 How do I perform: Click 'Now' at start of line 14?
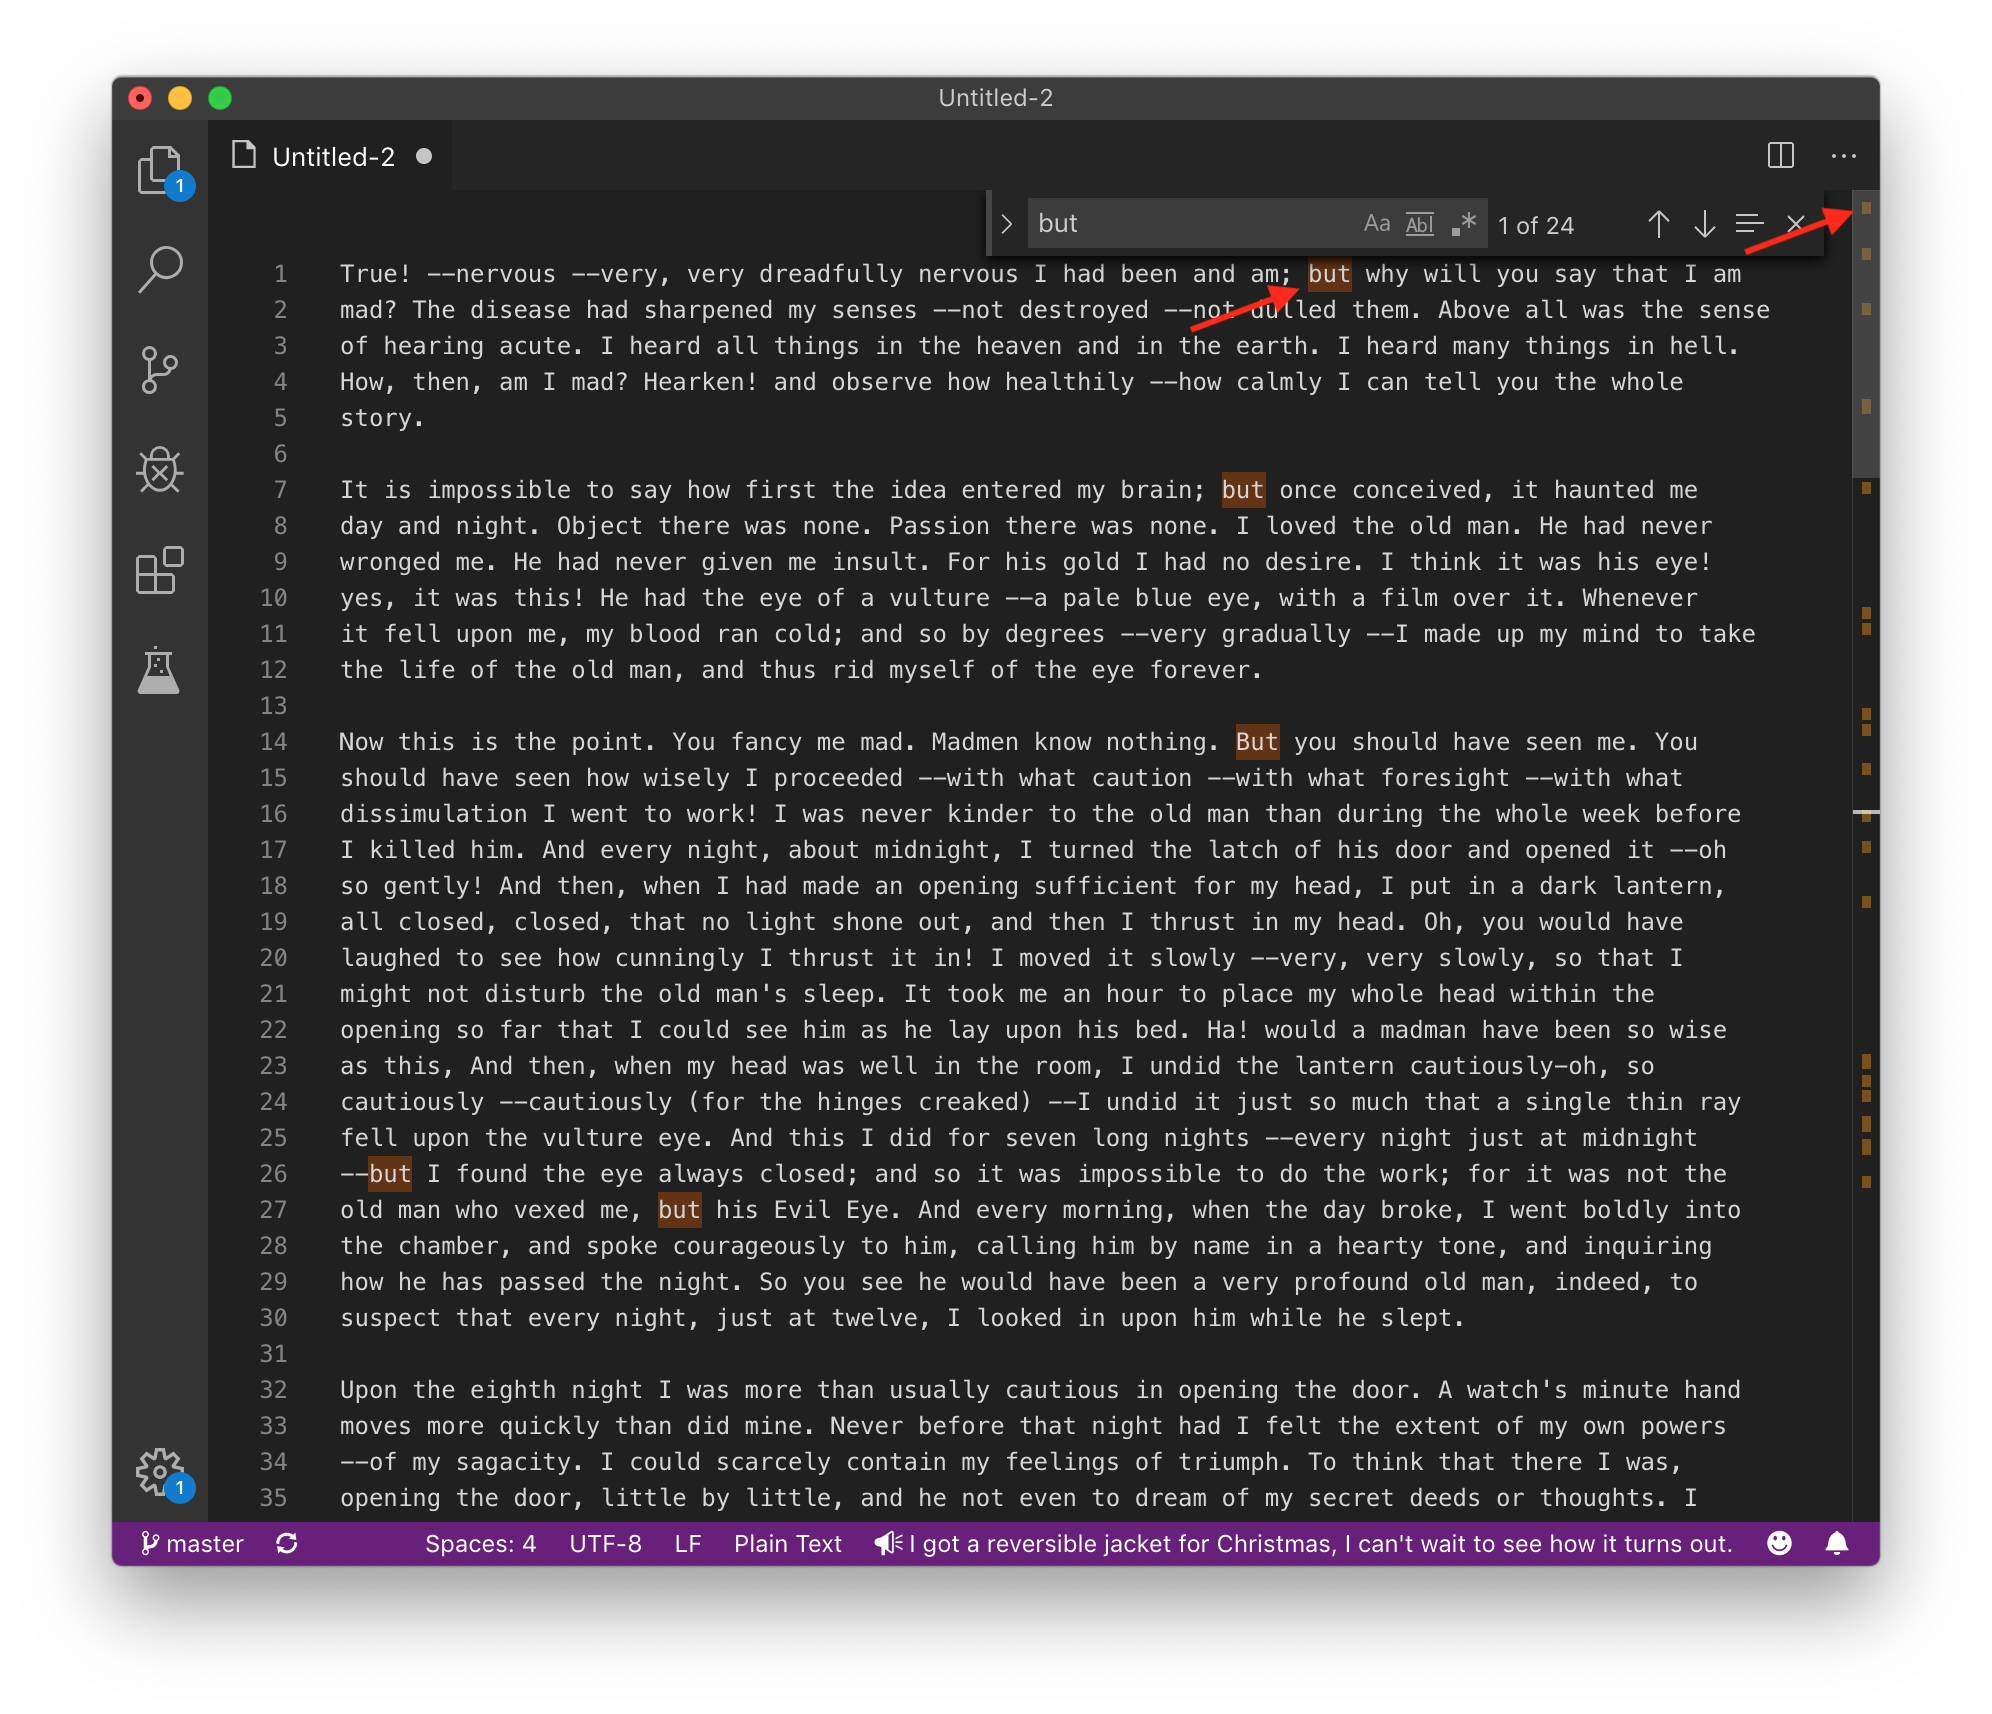(361, 742)
